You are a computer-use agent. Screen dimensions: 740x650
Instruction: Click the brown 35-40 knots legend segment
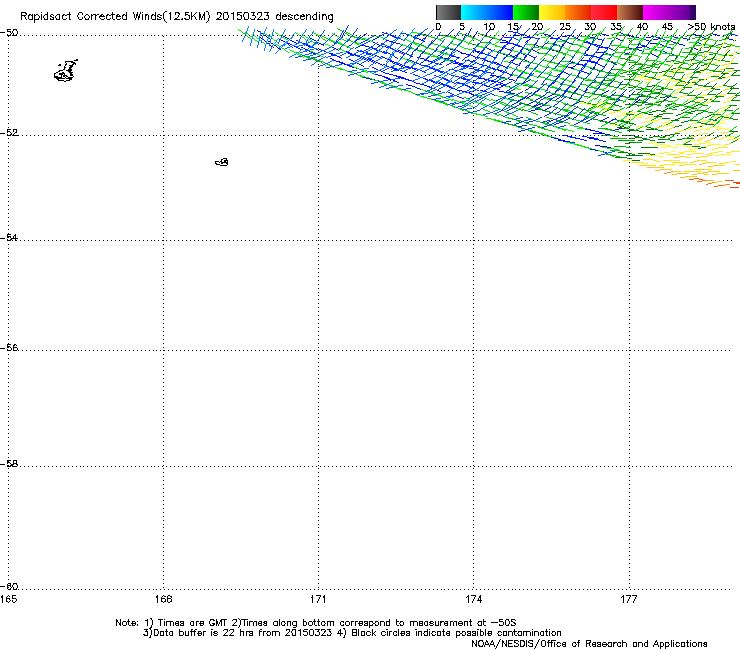630,12
